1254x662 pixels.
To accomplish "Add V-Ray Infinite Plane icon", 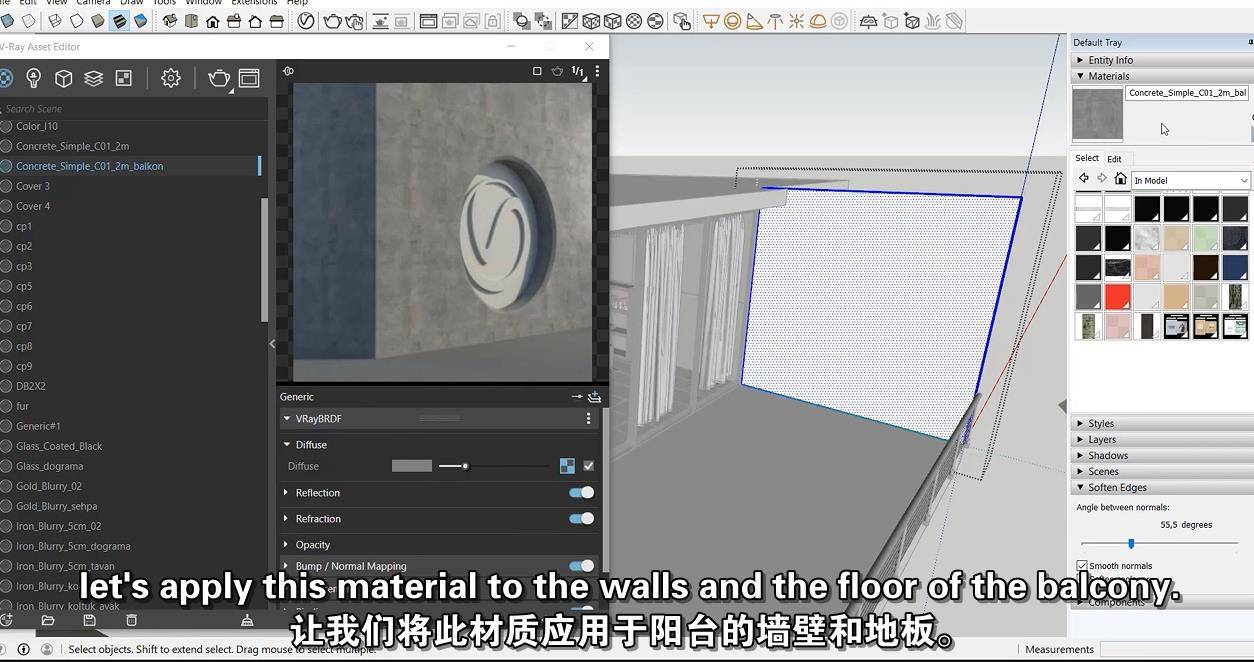I will point(868,21).
